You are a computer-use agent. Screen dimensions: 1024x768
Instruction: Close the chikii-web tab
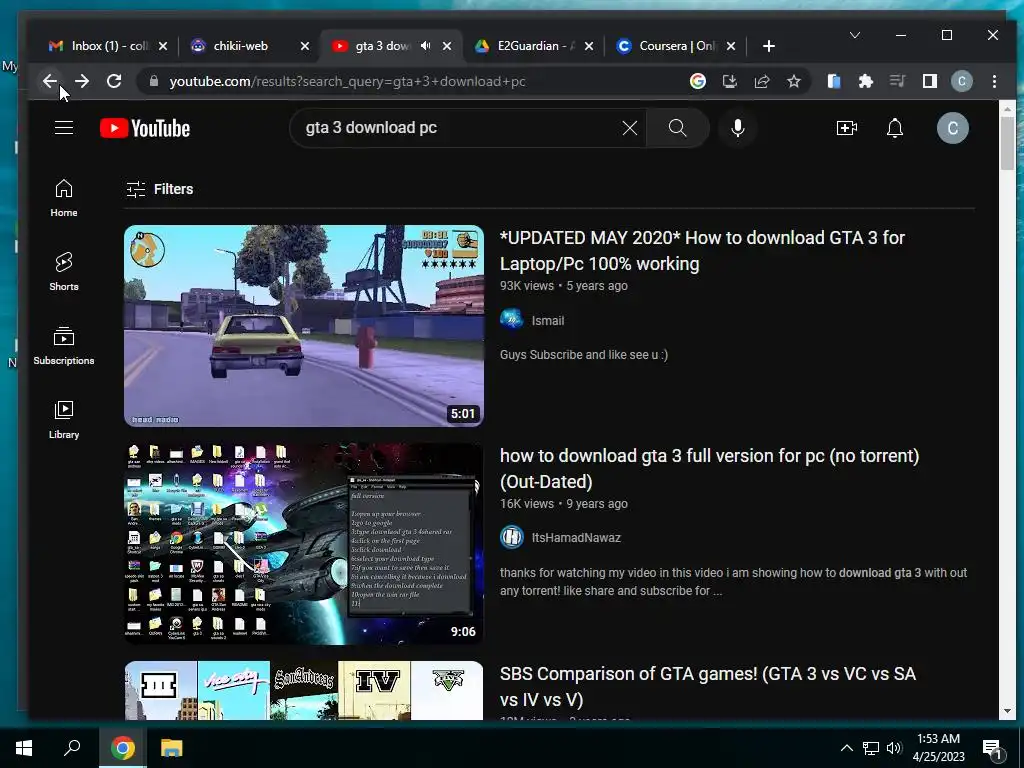pos(305,46)
